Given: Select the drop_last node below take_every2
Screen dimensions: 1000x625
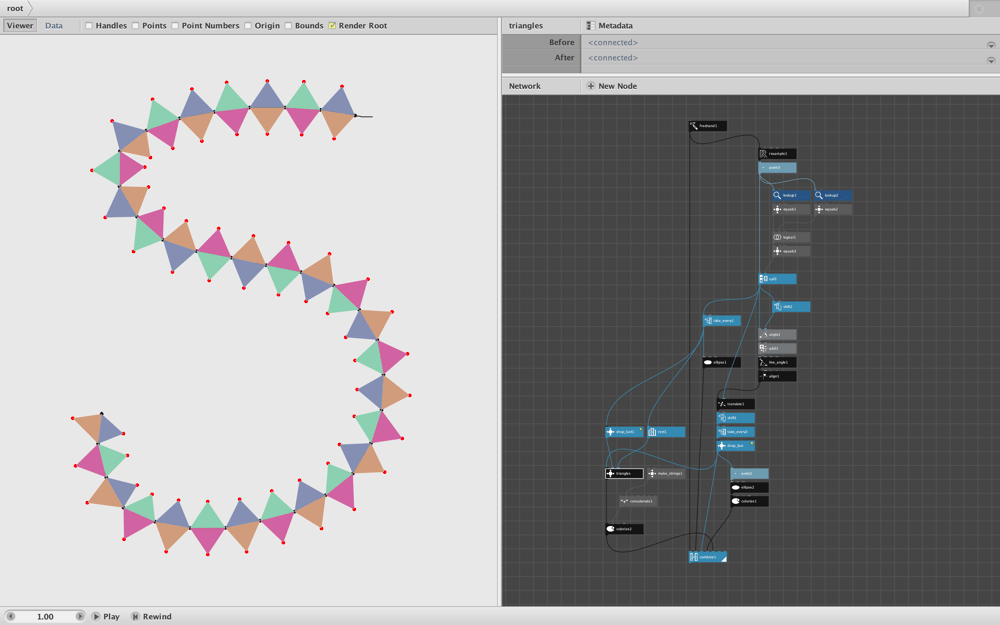Looking at the screenshot, I should pos(736,446).
